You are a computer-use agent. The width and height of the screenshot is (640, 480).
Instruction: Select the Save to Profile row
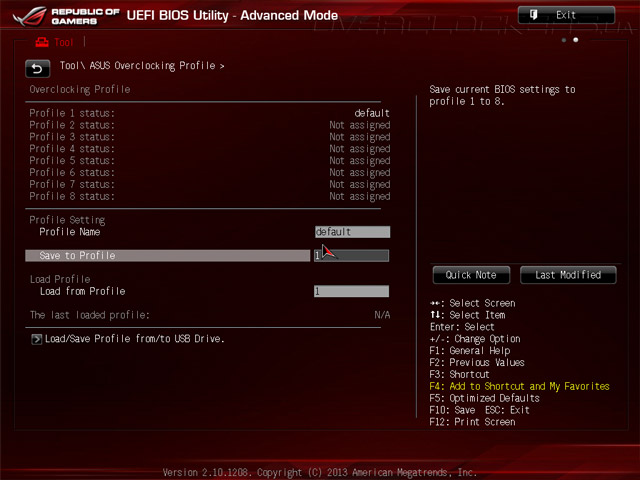167,256
